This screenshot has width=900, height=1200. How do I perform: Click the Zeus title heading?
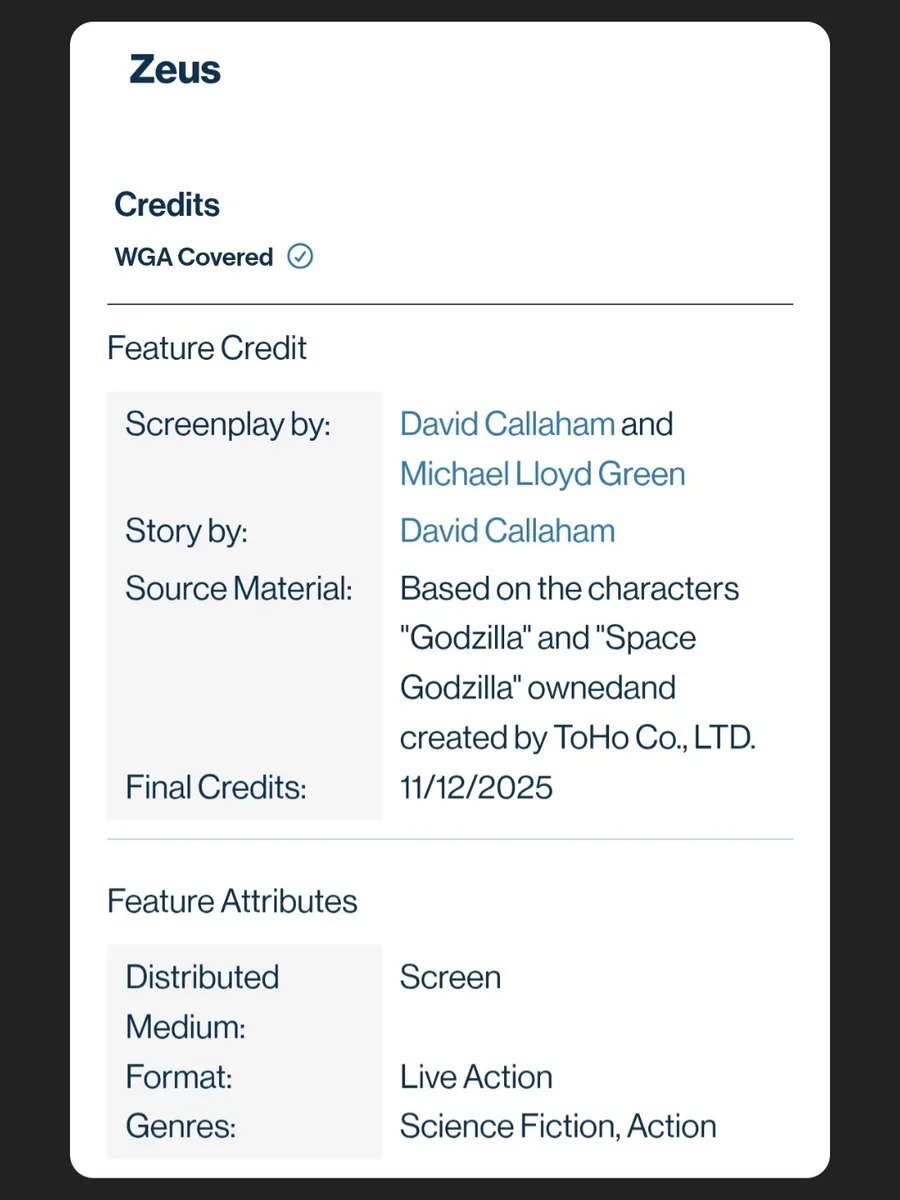(175, 70)
